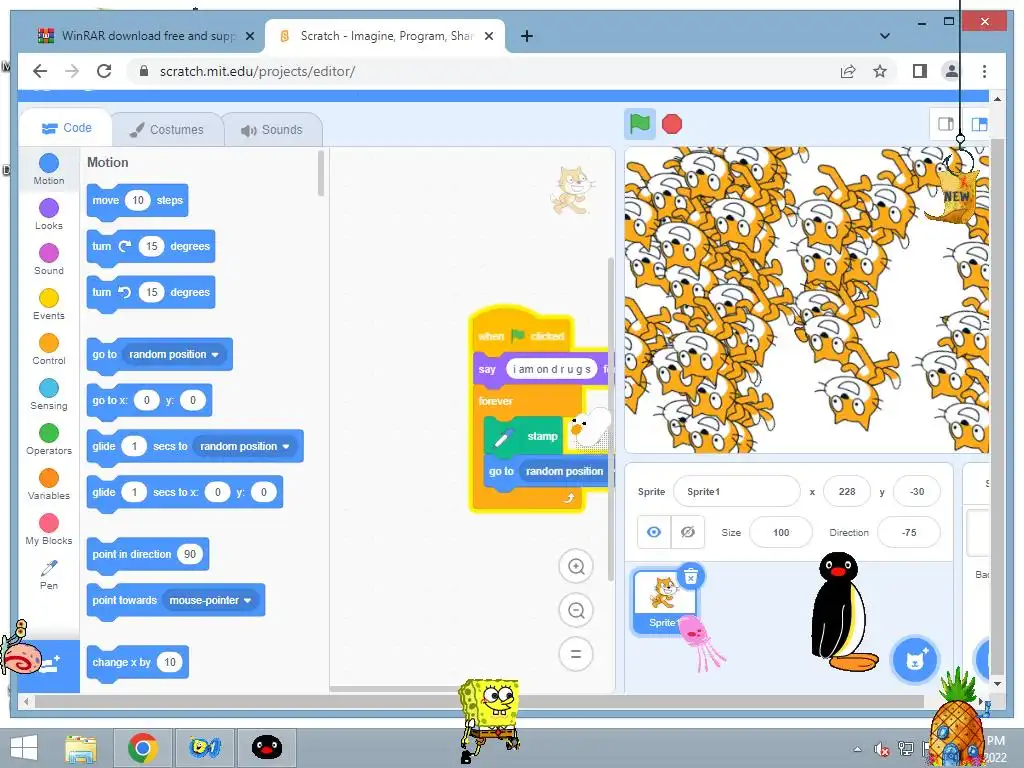The image size is (1024, 768).
Task: Click the move 10 steps block
Action: click(137, 200)
